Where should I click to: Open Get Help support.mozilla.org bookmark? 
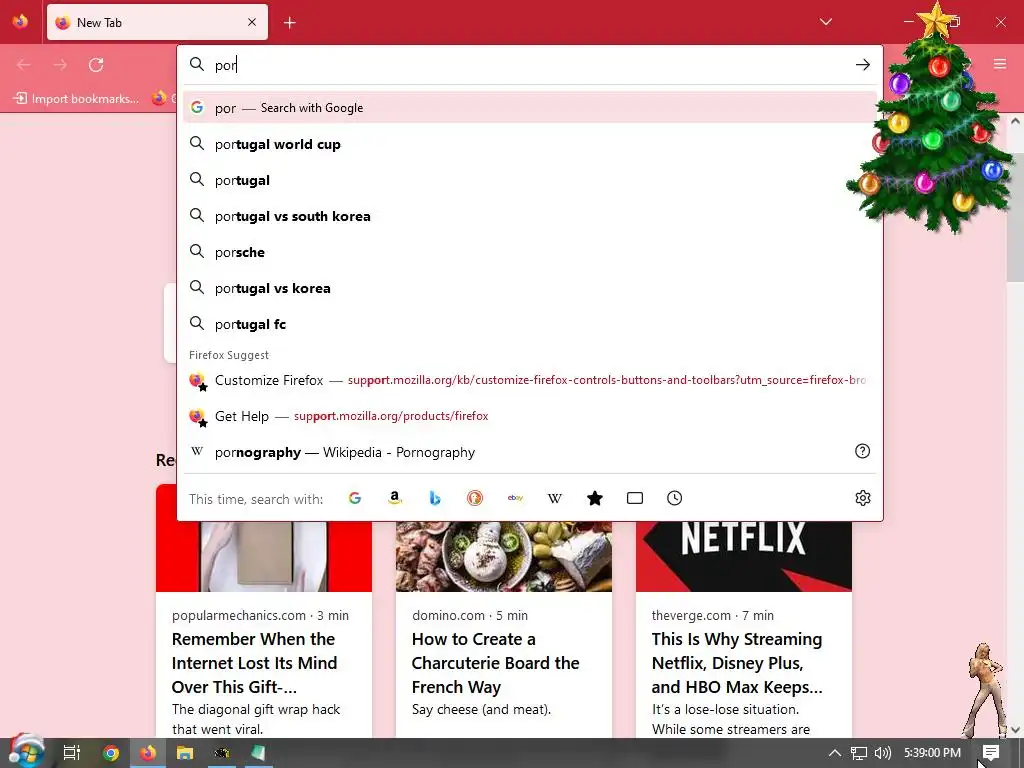(x=530, y=416)
